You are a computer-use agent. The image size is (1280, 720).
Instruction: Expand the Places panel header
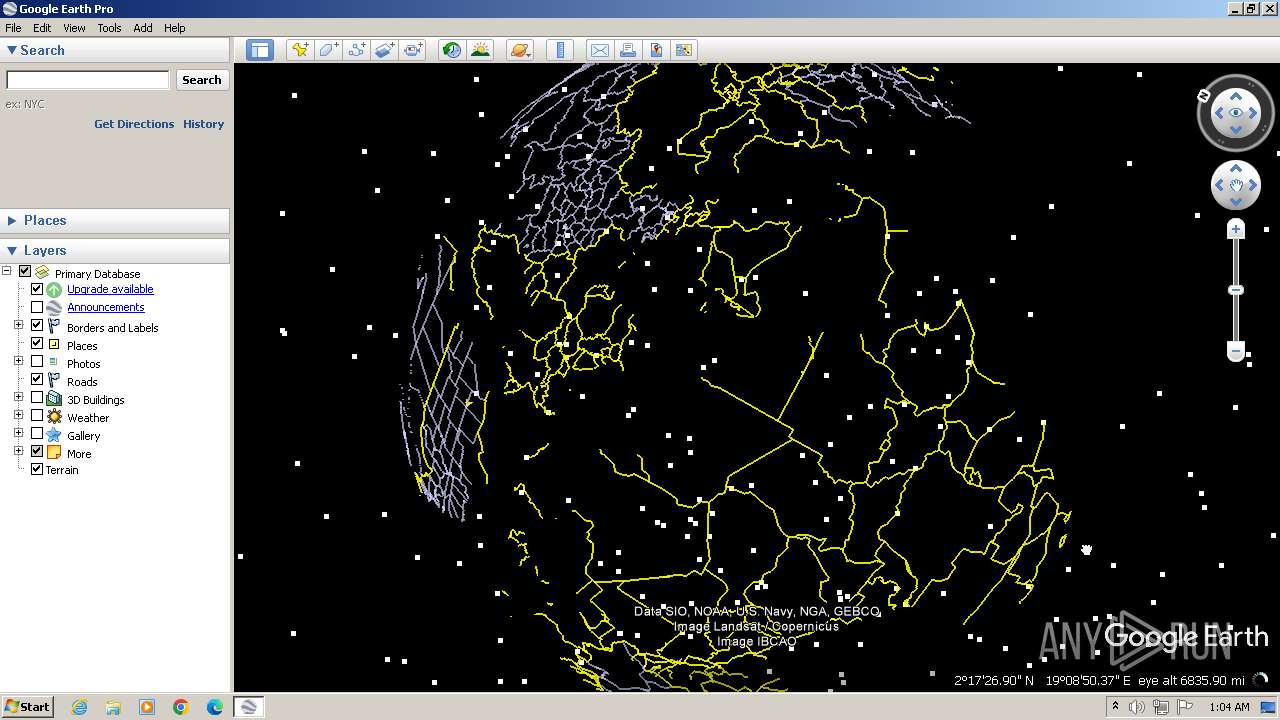tap(115, 220)
